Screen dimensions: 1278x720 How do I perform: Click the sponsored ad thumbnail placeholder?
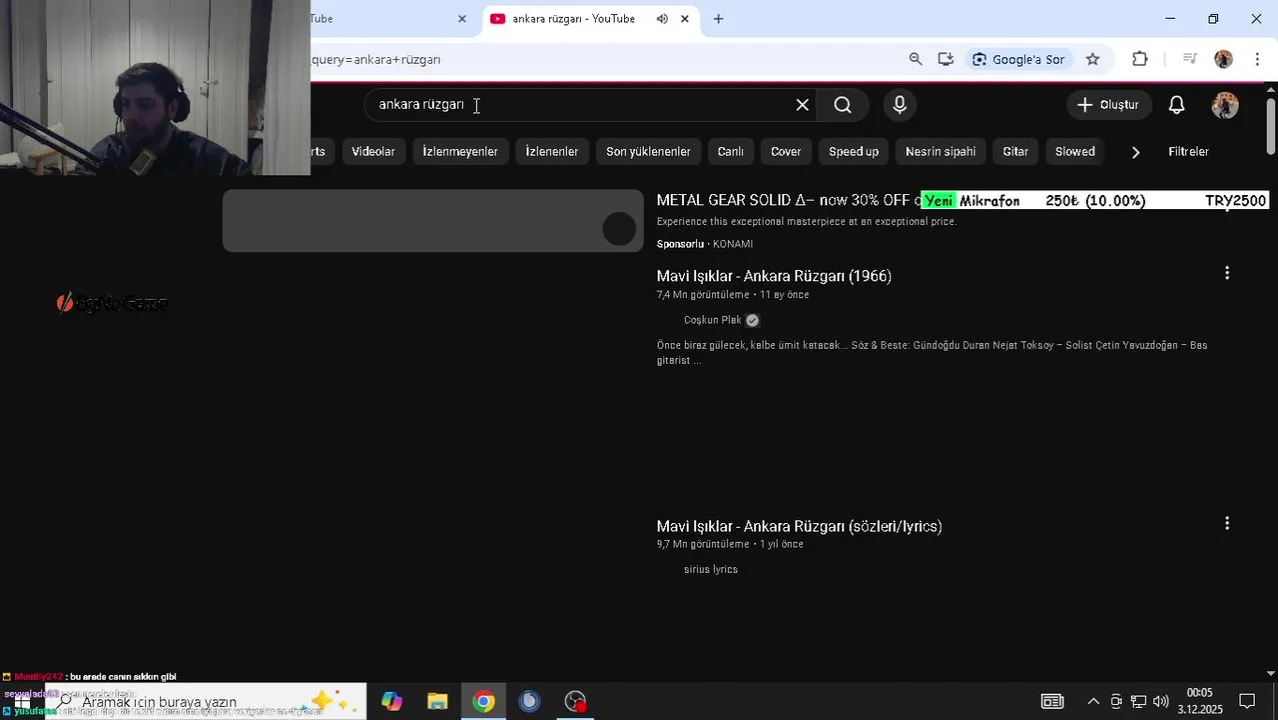click(433, 221)
